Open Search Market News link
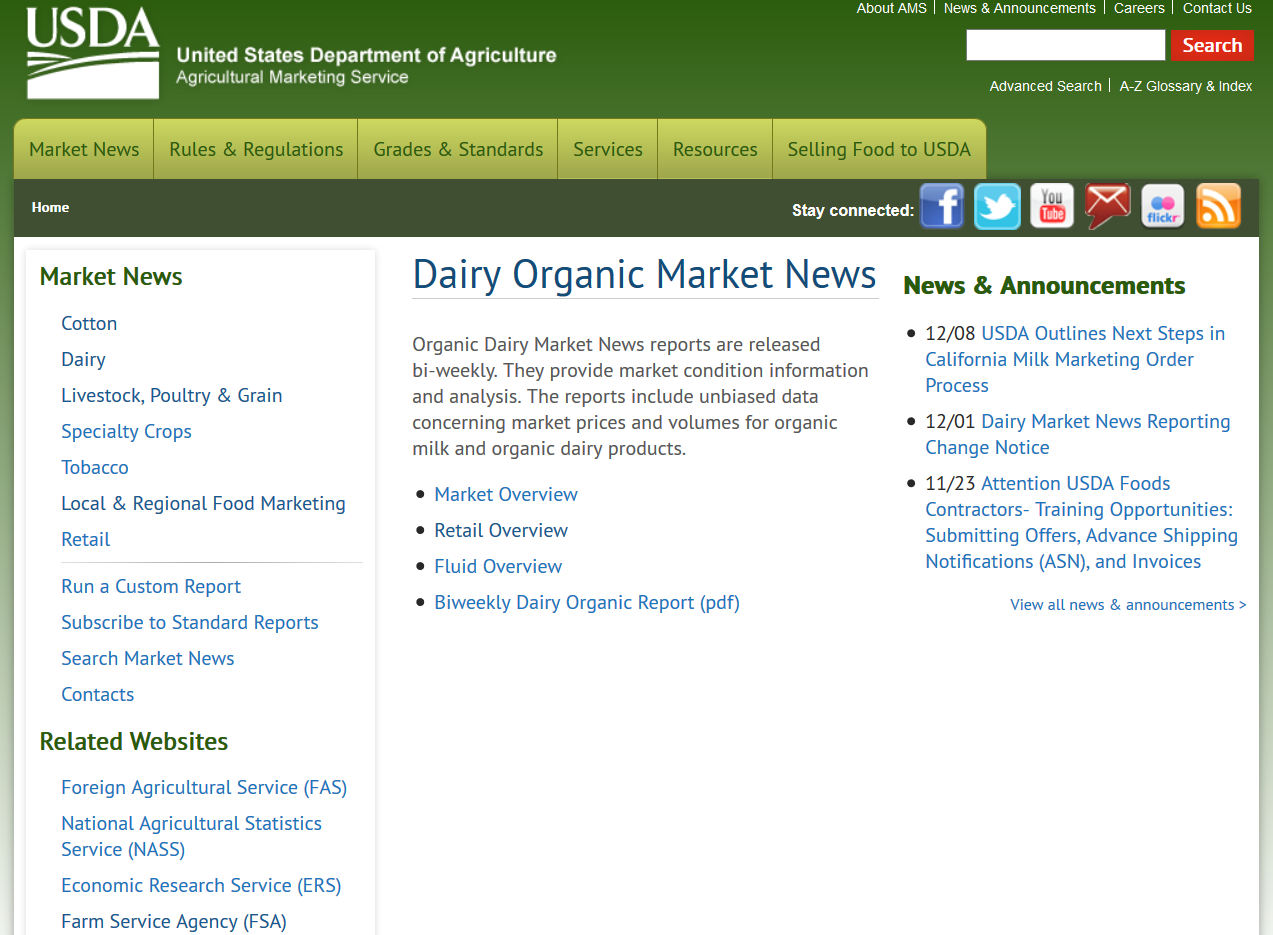This screenshot has height=935, width=1273. [x=148, y=658]
